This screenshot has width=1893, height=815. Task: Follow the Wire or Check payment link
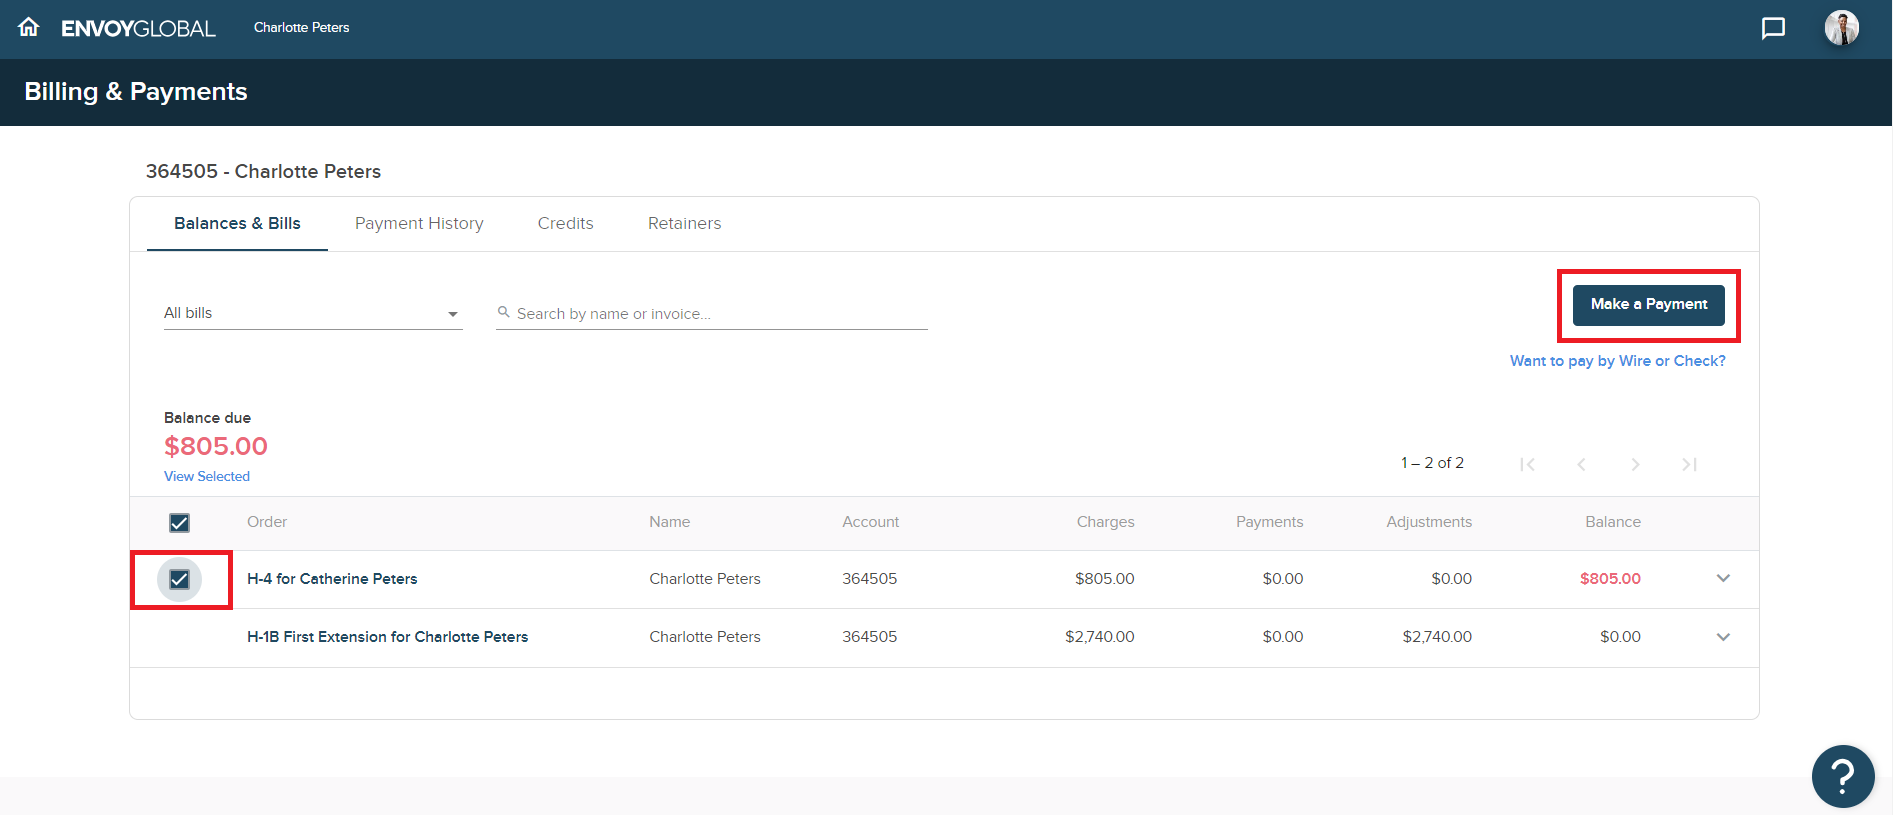[x=1617, y=361]
